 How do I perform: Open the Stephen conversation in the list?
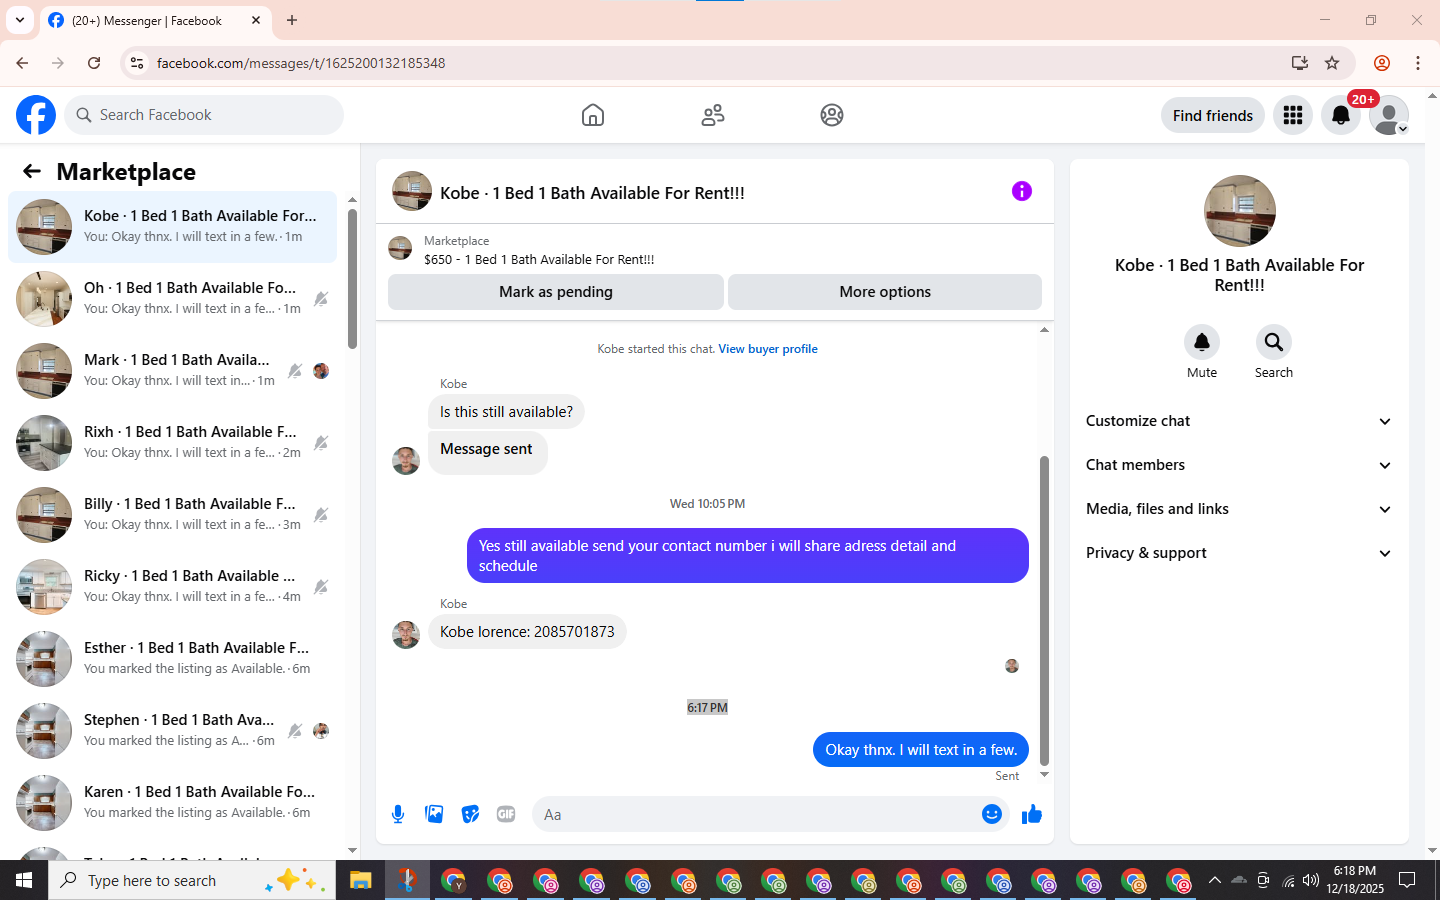coord(172,731)
